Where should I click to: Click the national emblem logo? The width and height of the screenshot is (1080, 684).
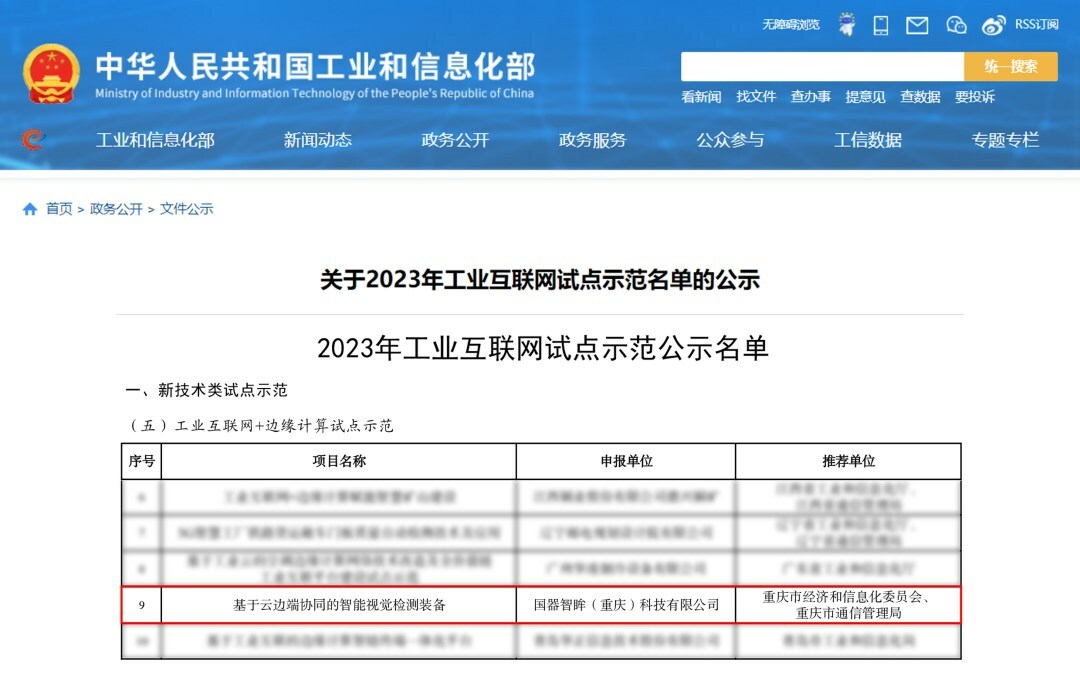click(52, 74)
